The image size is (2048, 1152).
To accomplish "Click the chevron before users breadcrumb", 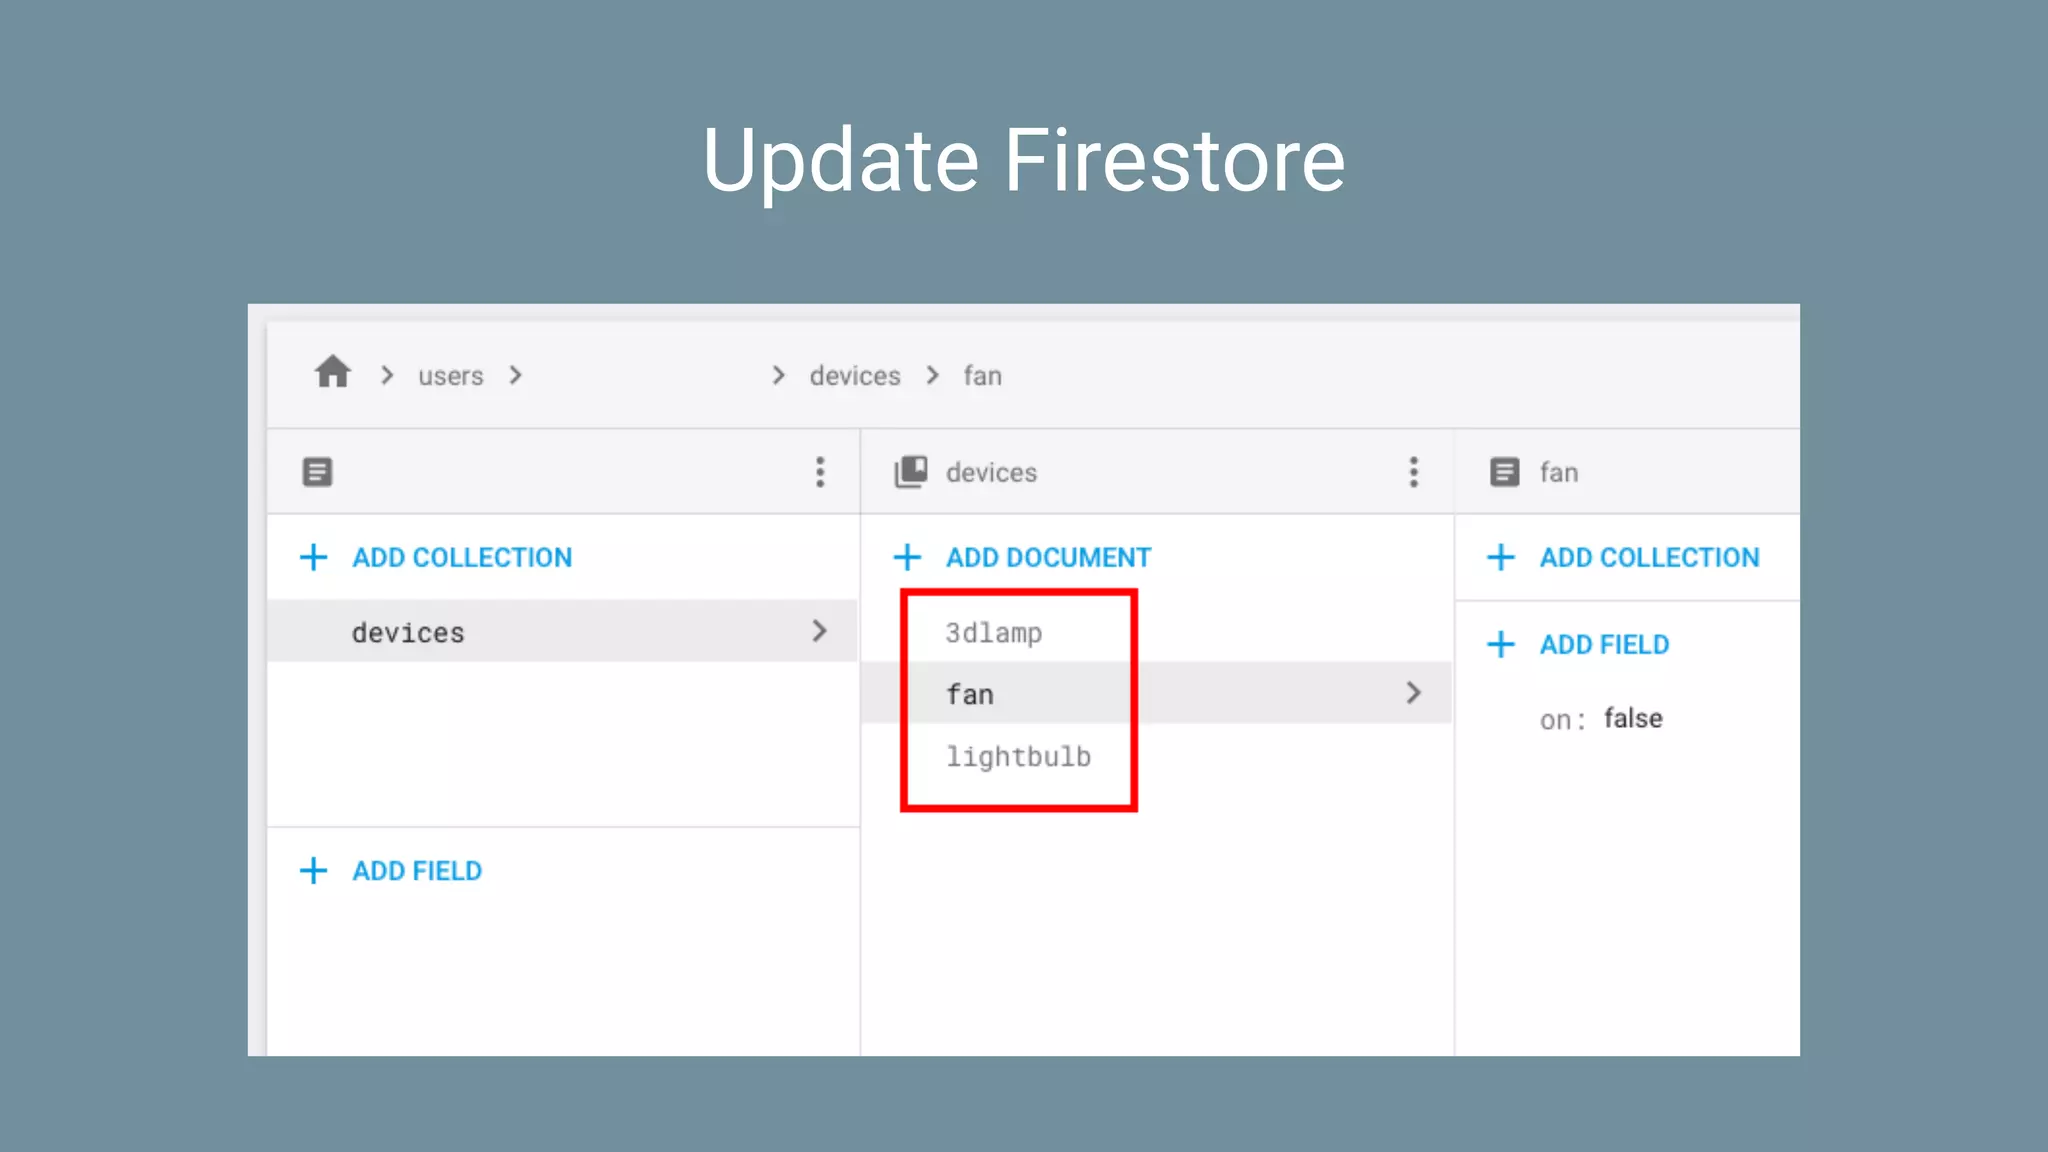I will (387, 375).
